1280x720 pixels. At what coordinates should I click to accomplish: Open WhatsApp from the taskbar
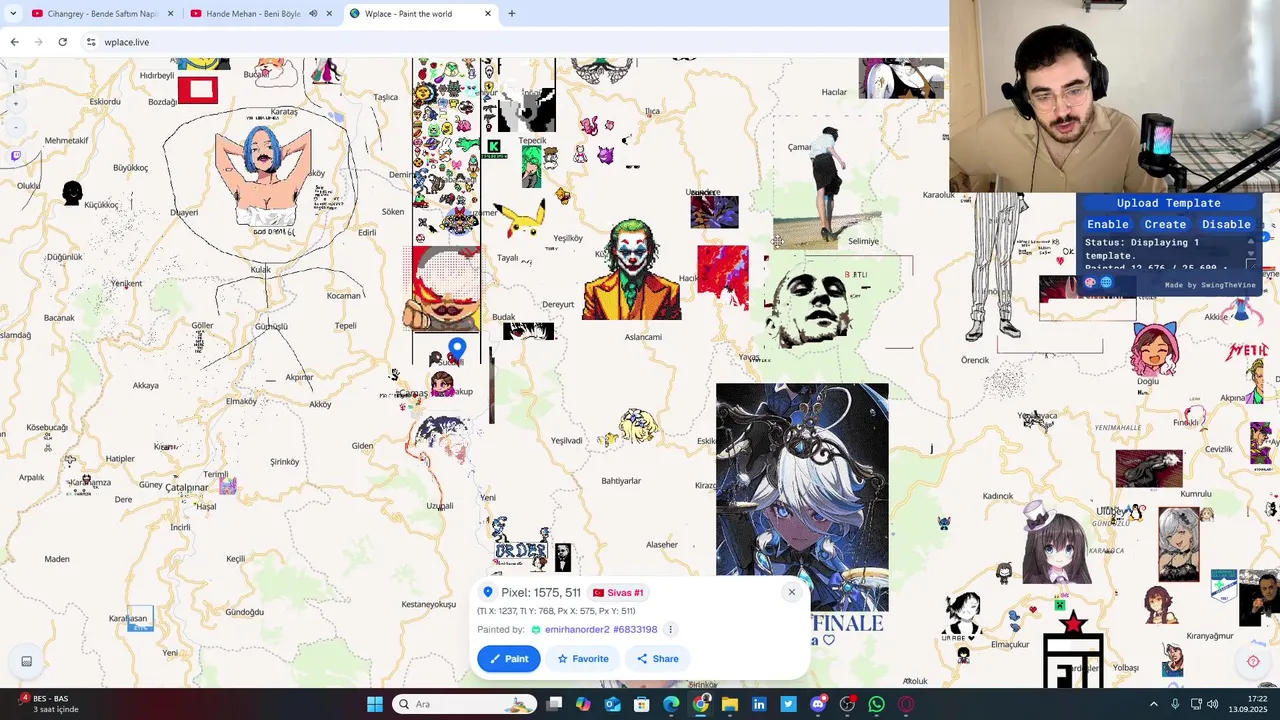877,704
